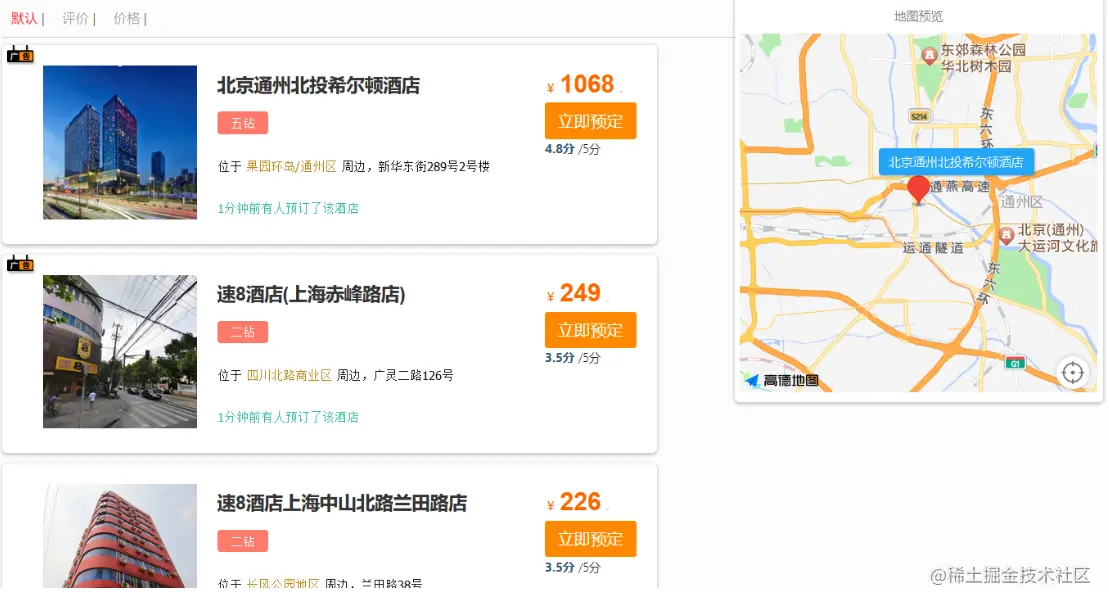Open hotel title 速8酒店上海中山北路兰田路店
The height and width of the screenshot is (604, 1109).
click(x=342, y=504)
